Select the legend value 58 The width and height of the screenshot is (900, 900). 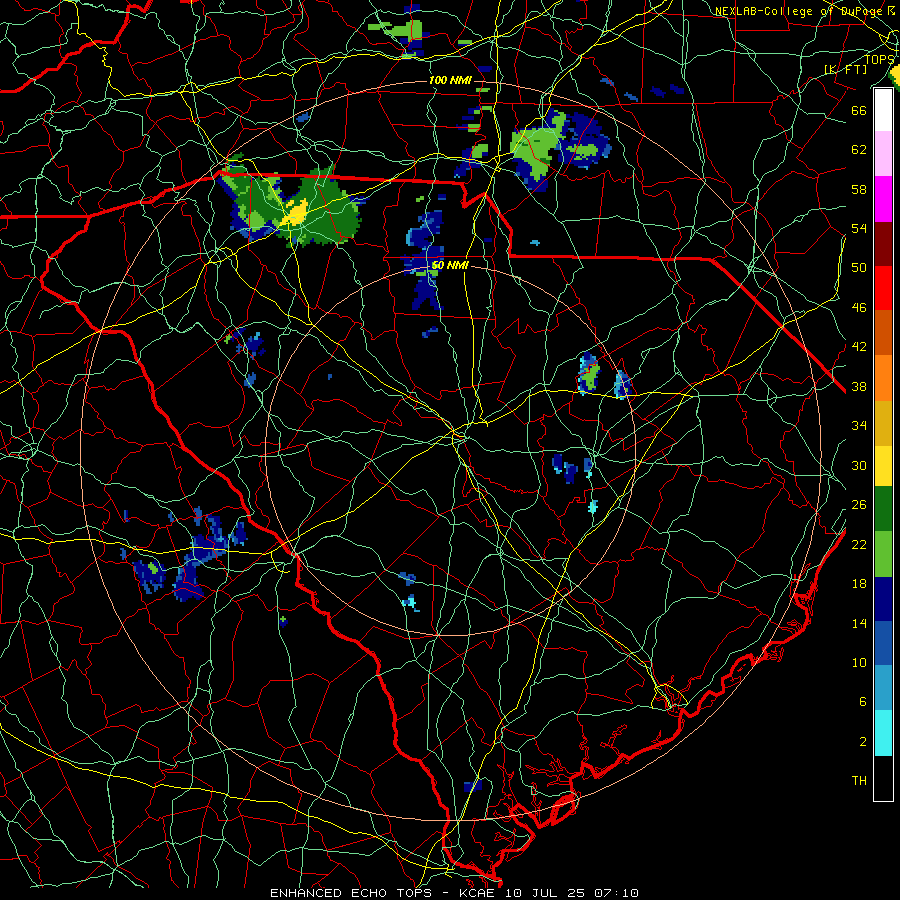859,189
